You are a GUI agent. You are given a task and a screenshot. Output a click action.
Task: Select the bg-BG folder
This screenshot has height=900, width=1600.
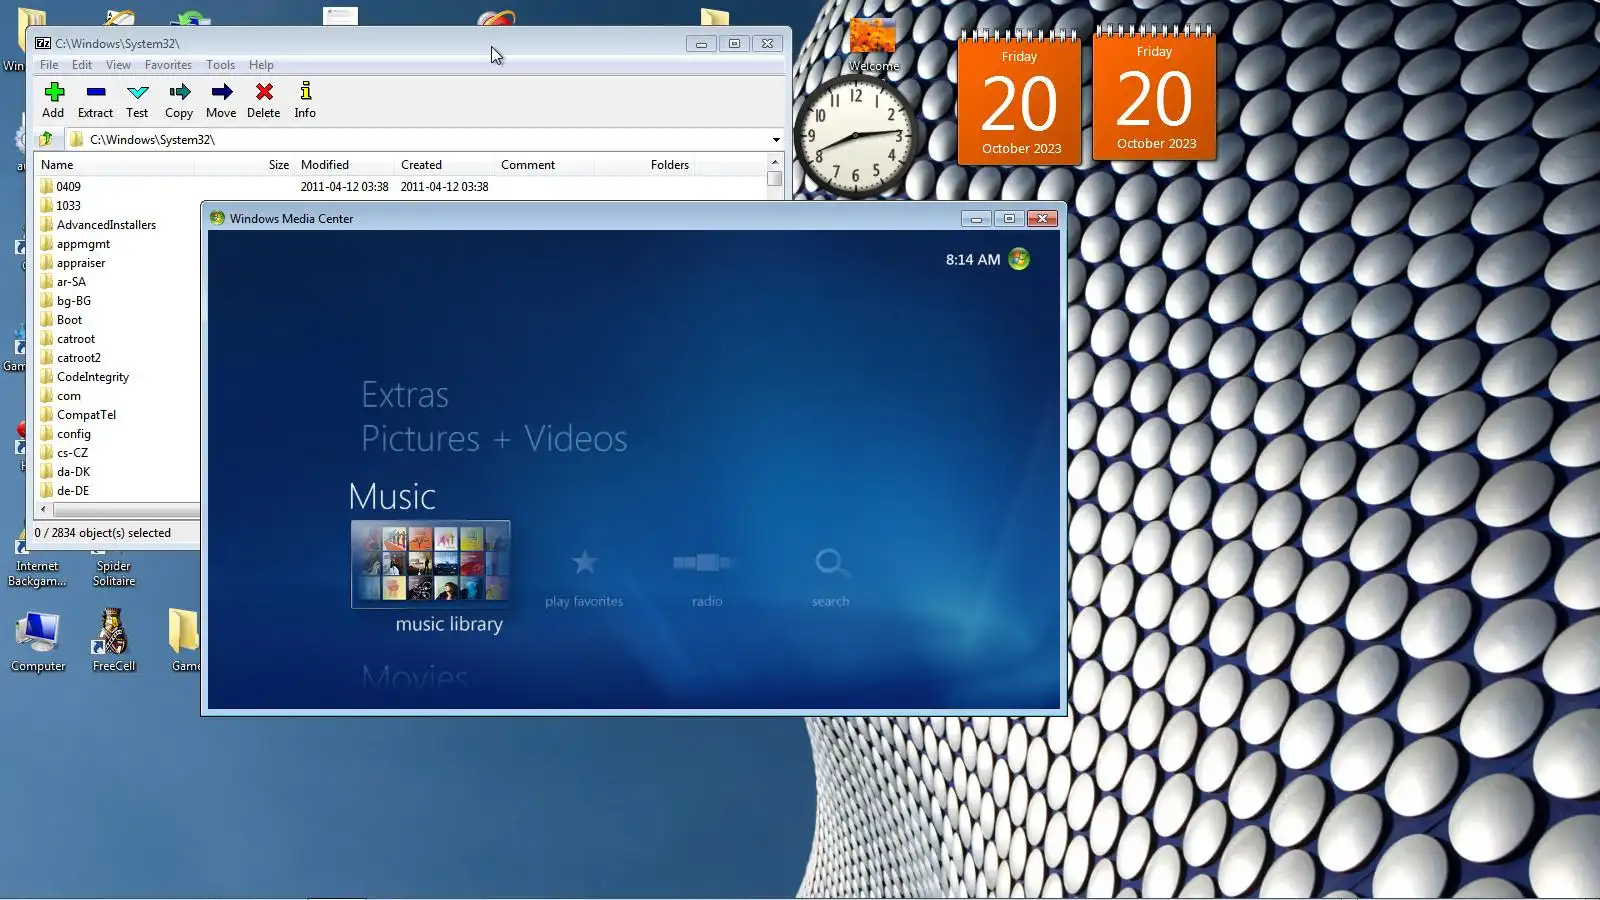pyautogui.click(x=74, y=301)
